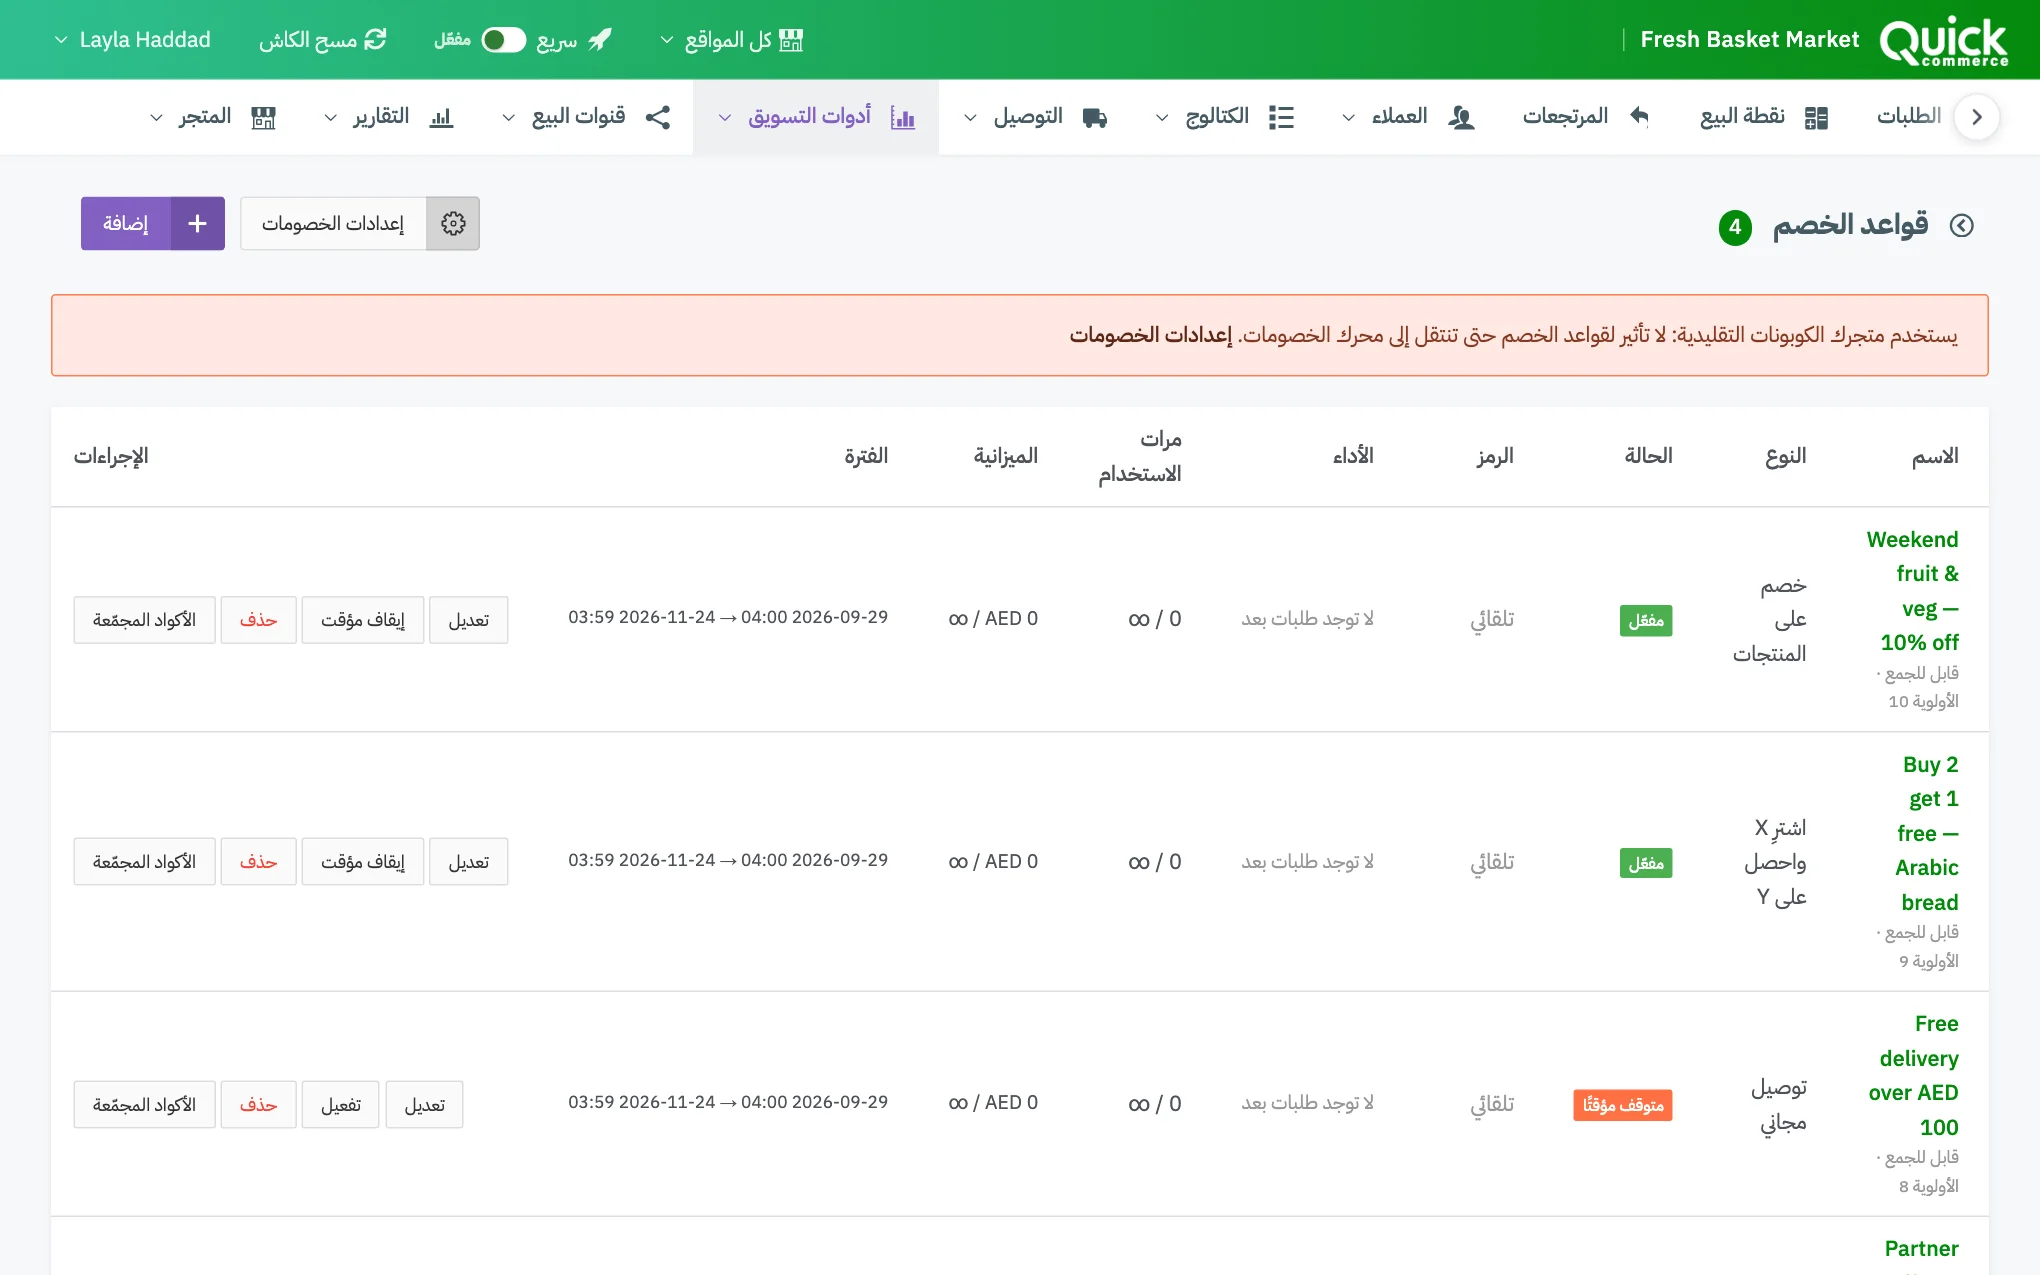This screenshot has width=2040, height=1275.
Task: Click تفعيل for Free delivery over AED 100
Action: click(x=341, y=1105)
